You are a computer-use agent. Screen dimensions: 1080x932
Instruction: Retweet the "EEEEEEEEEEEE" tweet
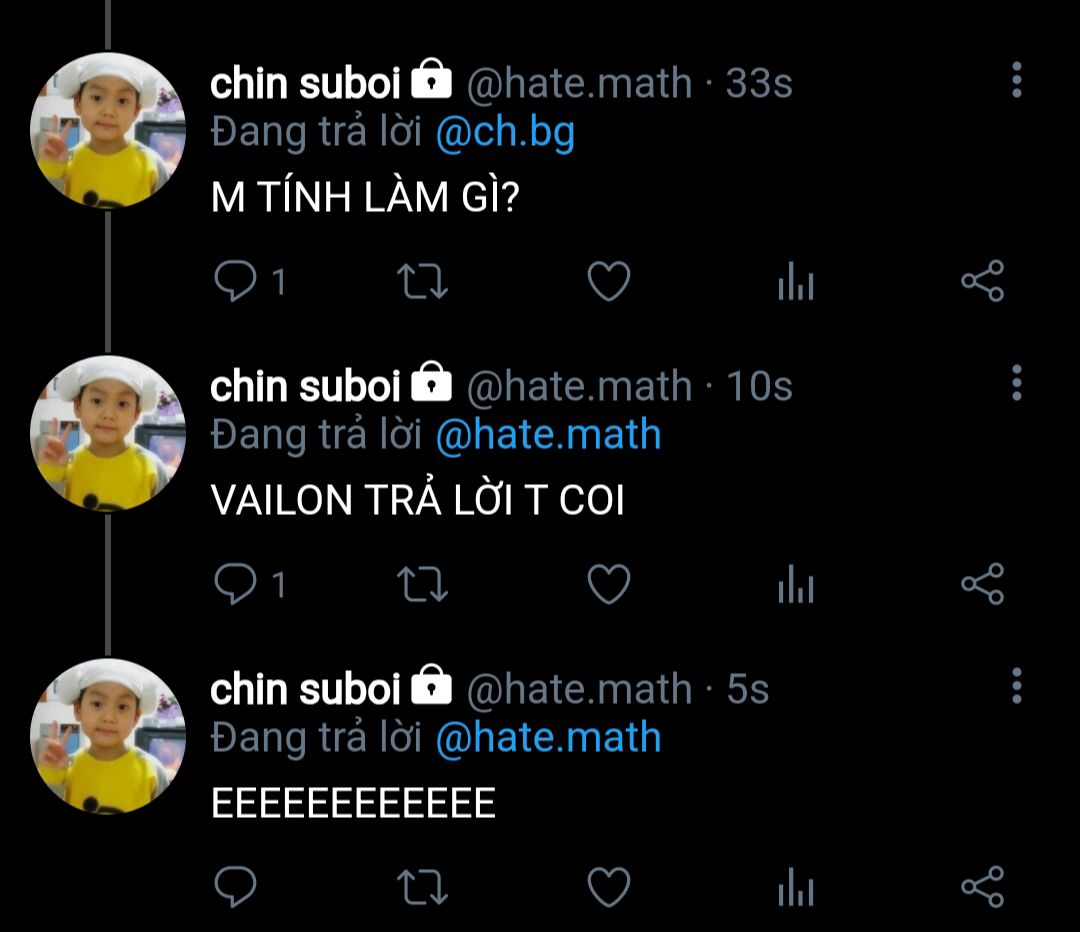(x=422, y=887)
